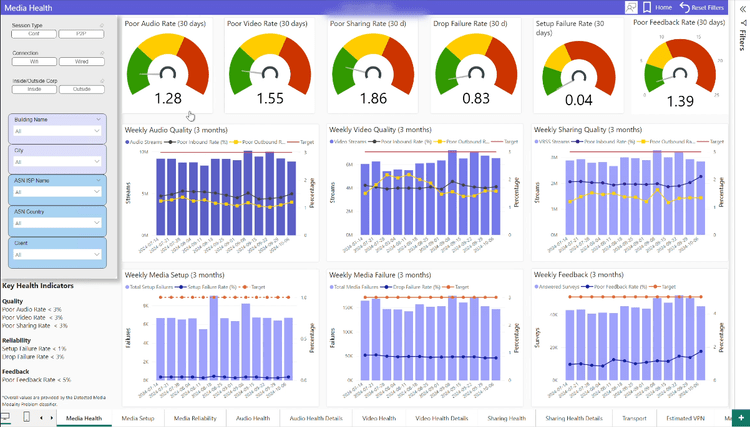This screenshot has height=427, width=750.
Task: Click the Poor Audio Rate gauge
Action: 167,67
